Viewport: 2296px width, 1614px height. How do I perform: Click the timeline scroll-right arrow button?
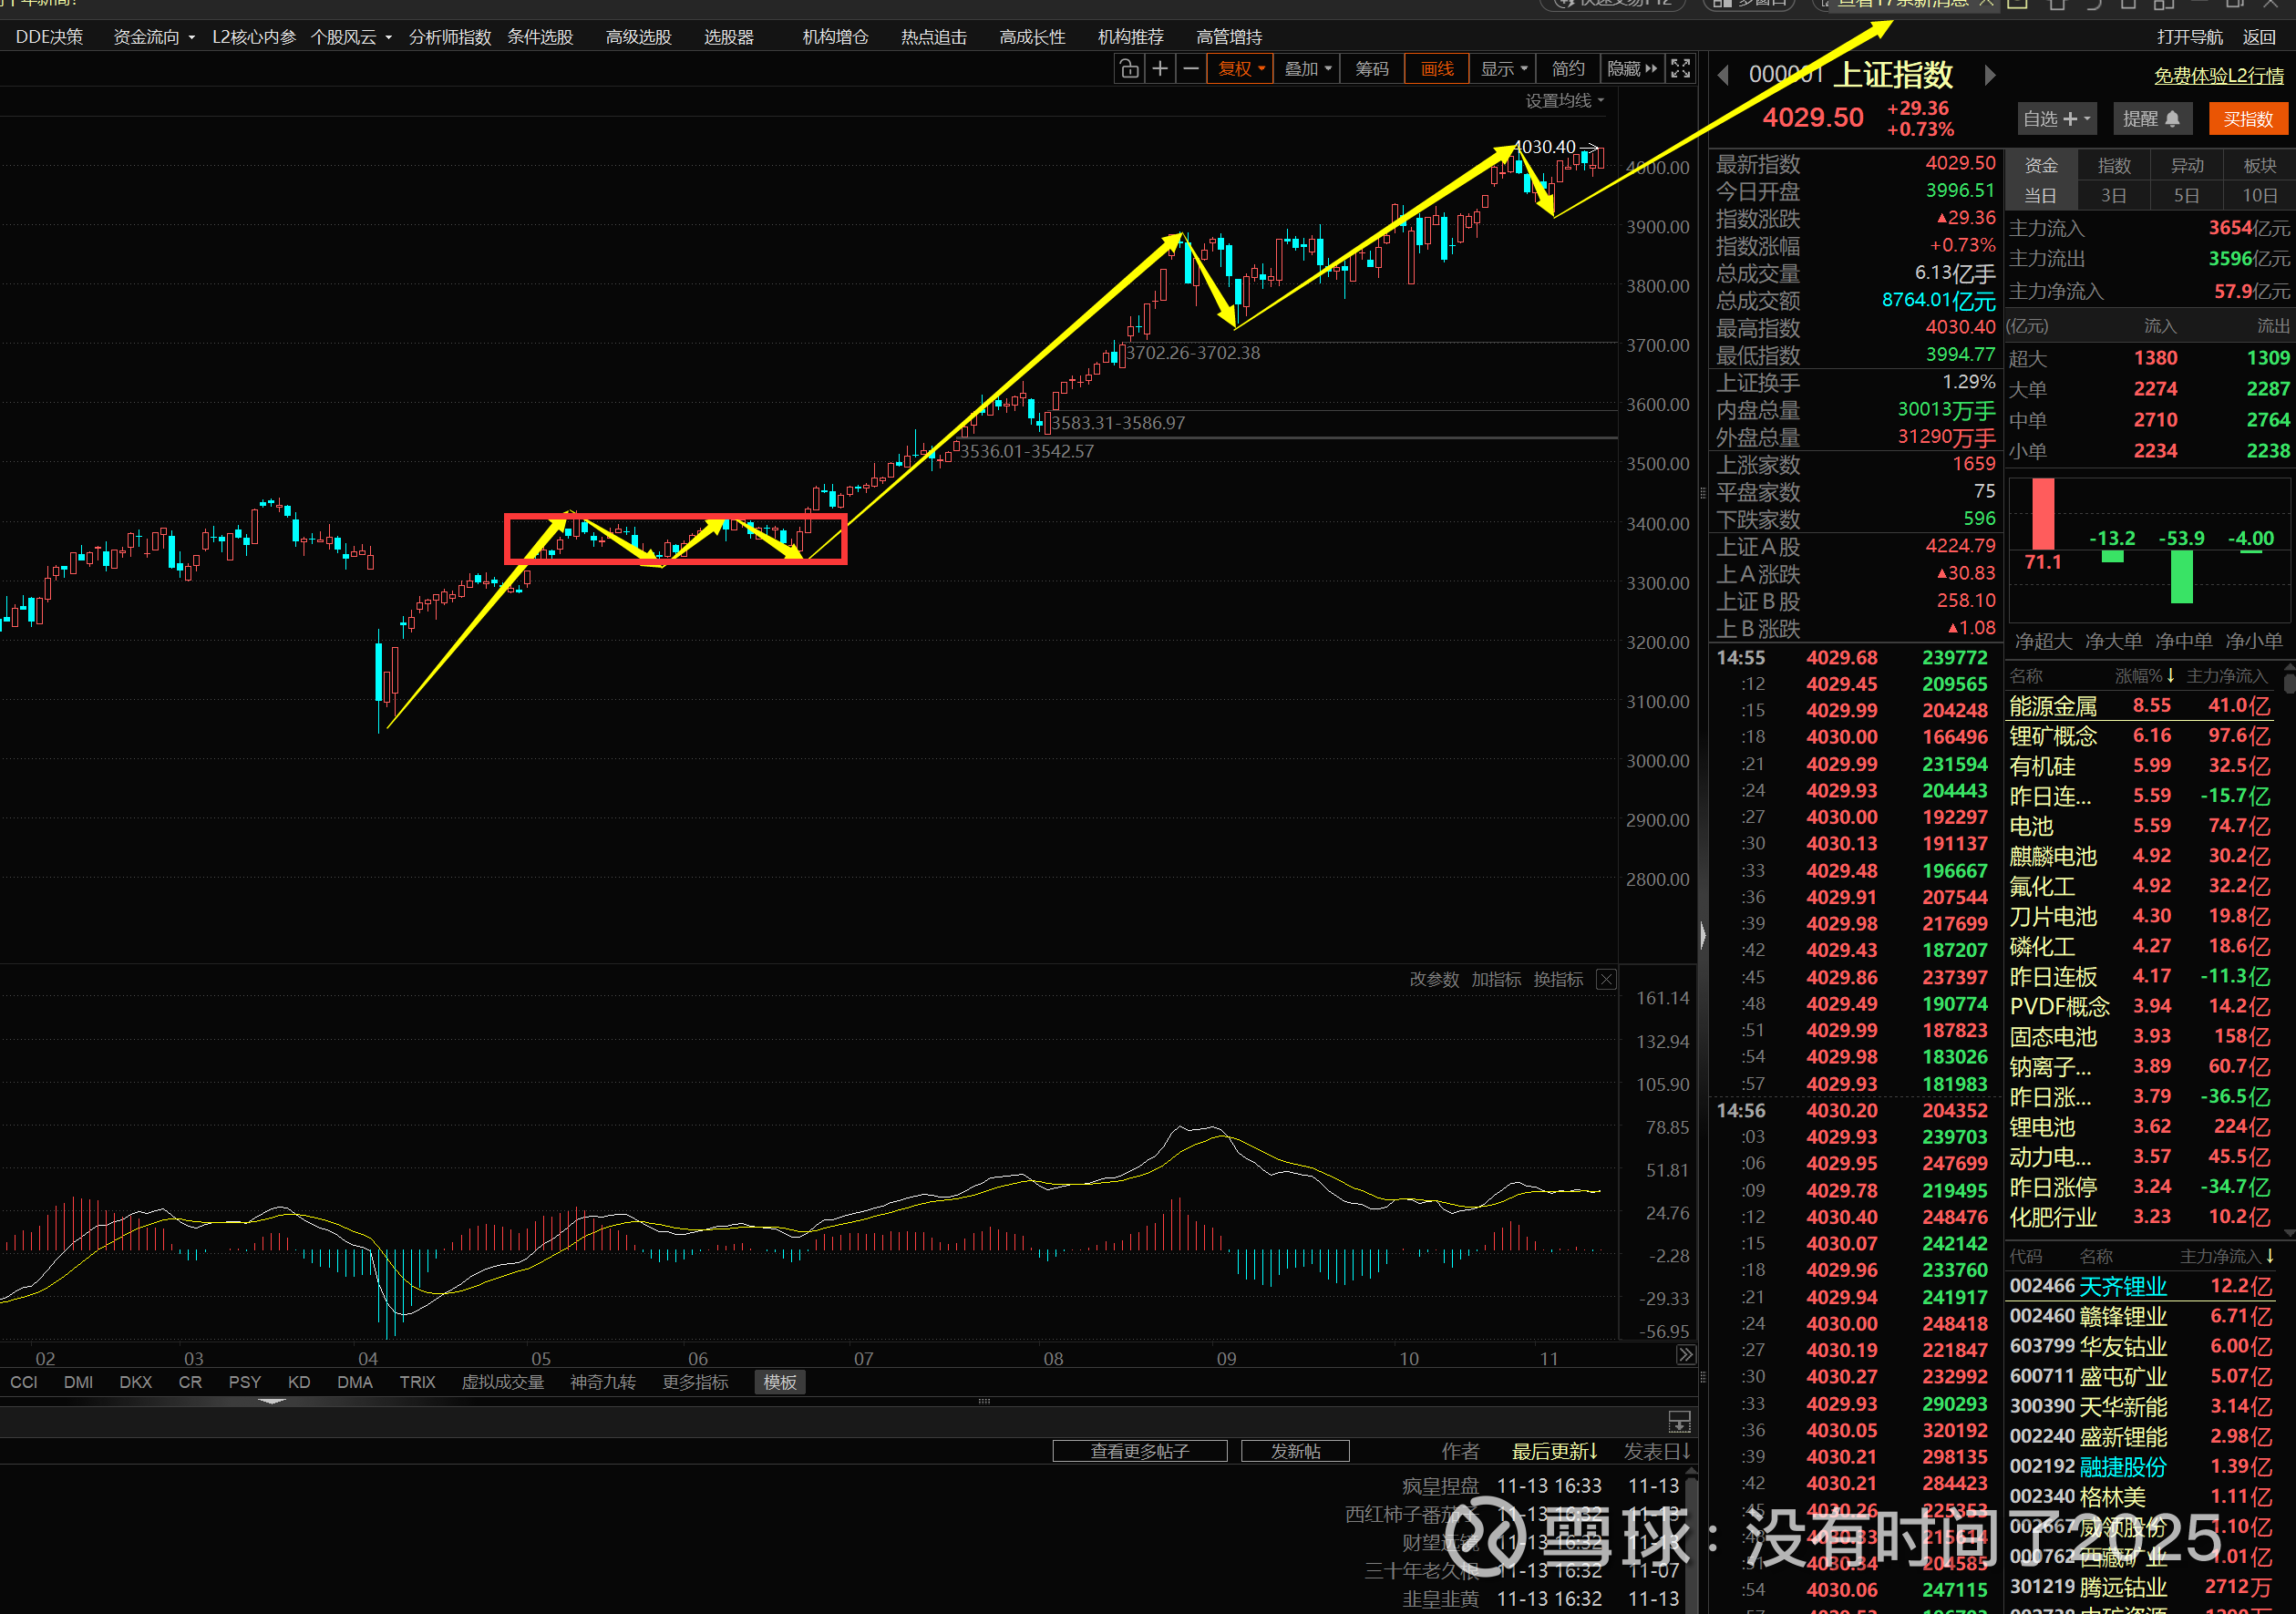(1686, 1355)
